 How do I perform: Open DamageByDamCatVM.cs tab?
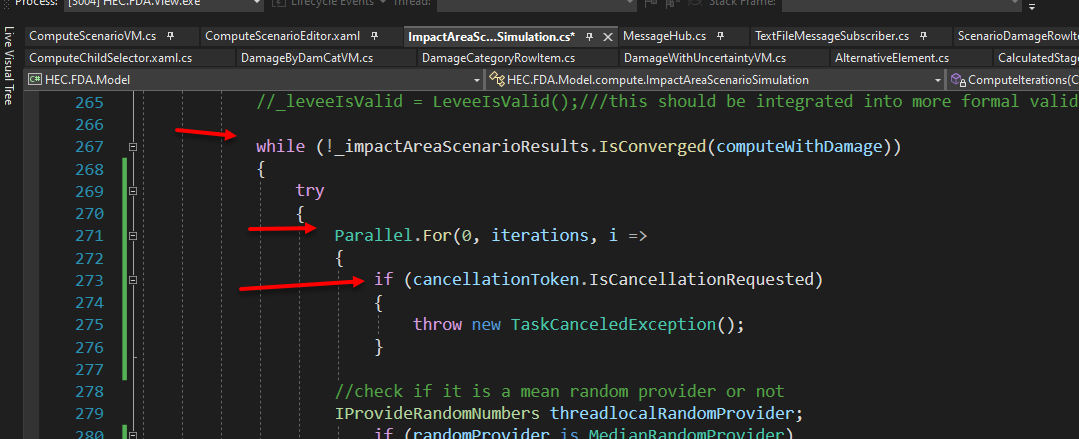[x=307, y=58]
